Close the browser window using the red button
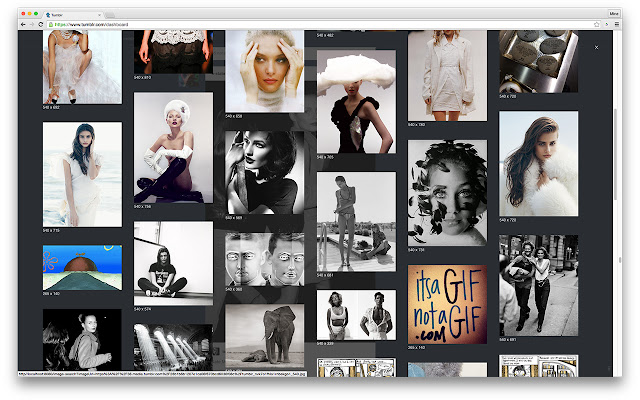 [x=23, y=14]
